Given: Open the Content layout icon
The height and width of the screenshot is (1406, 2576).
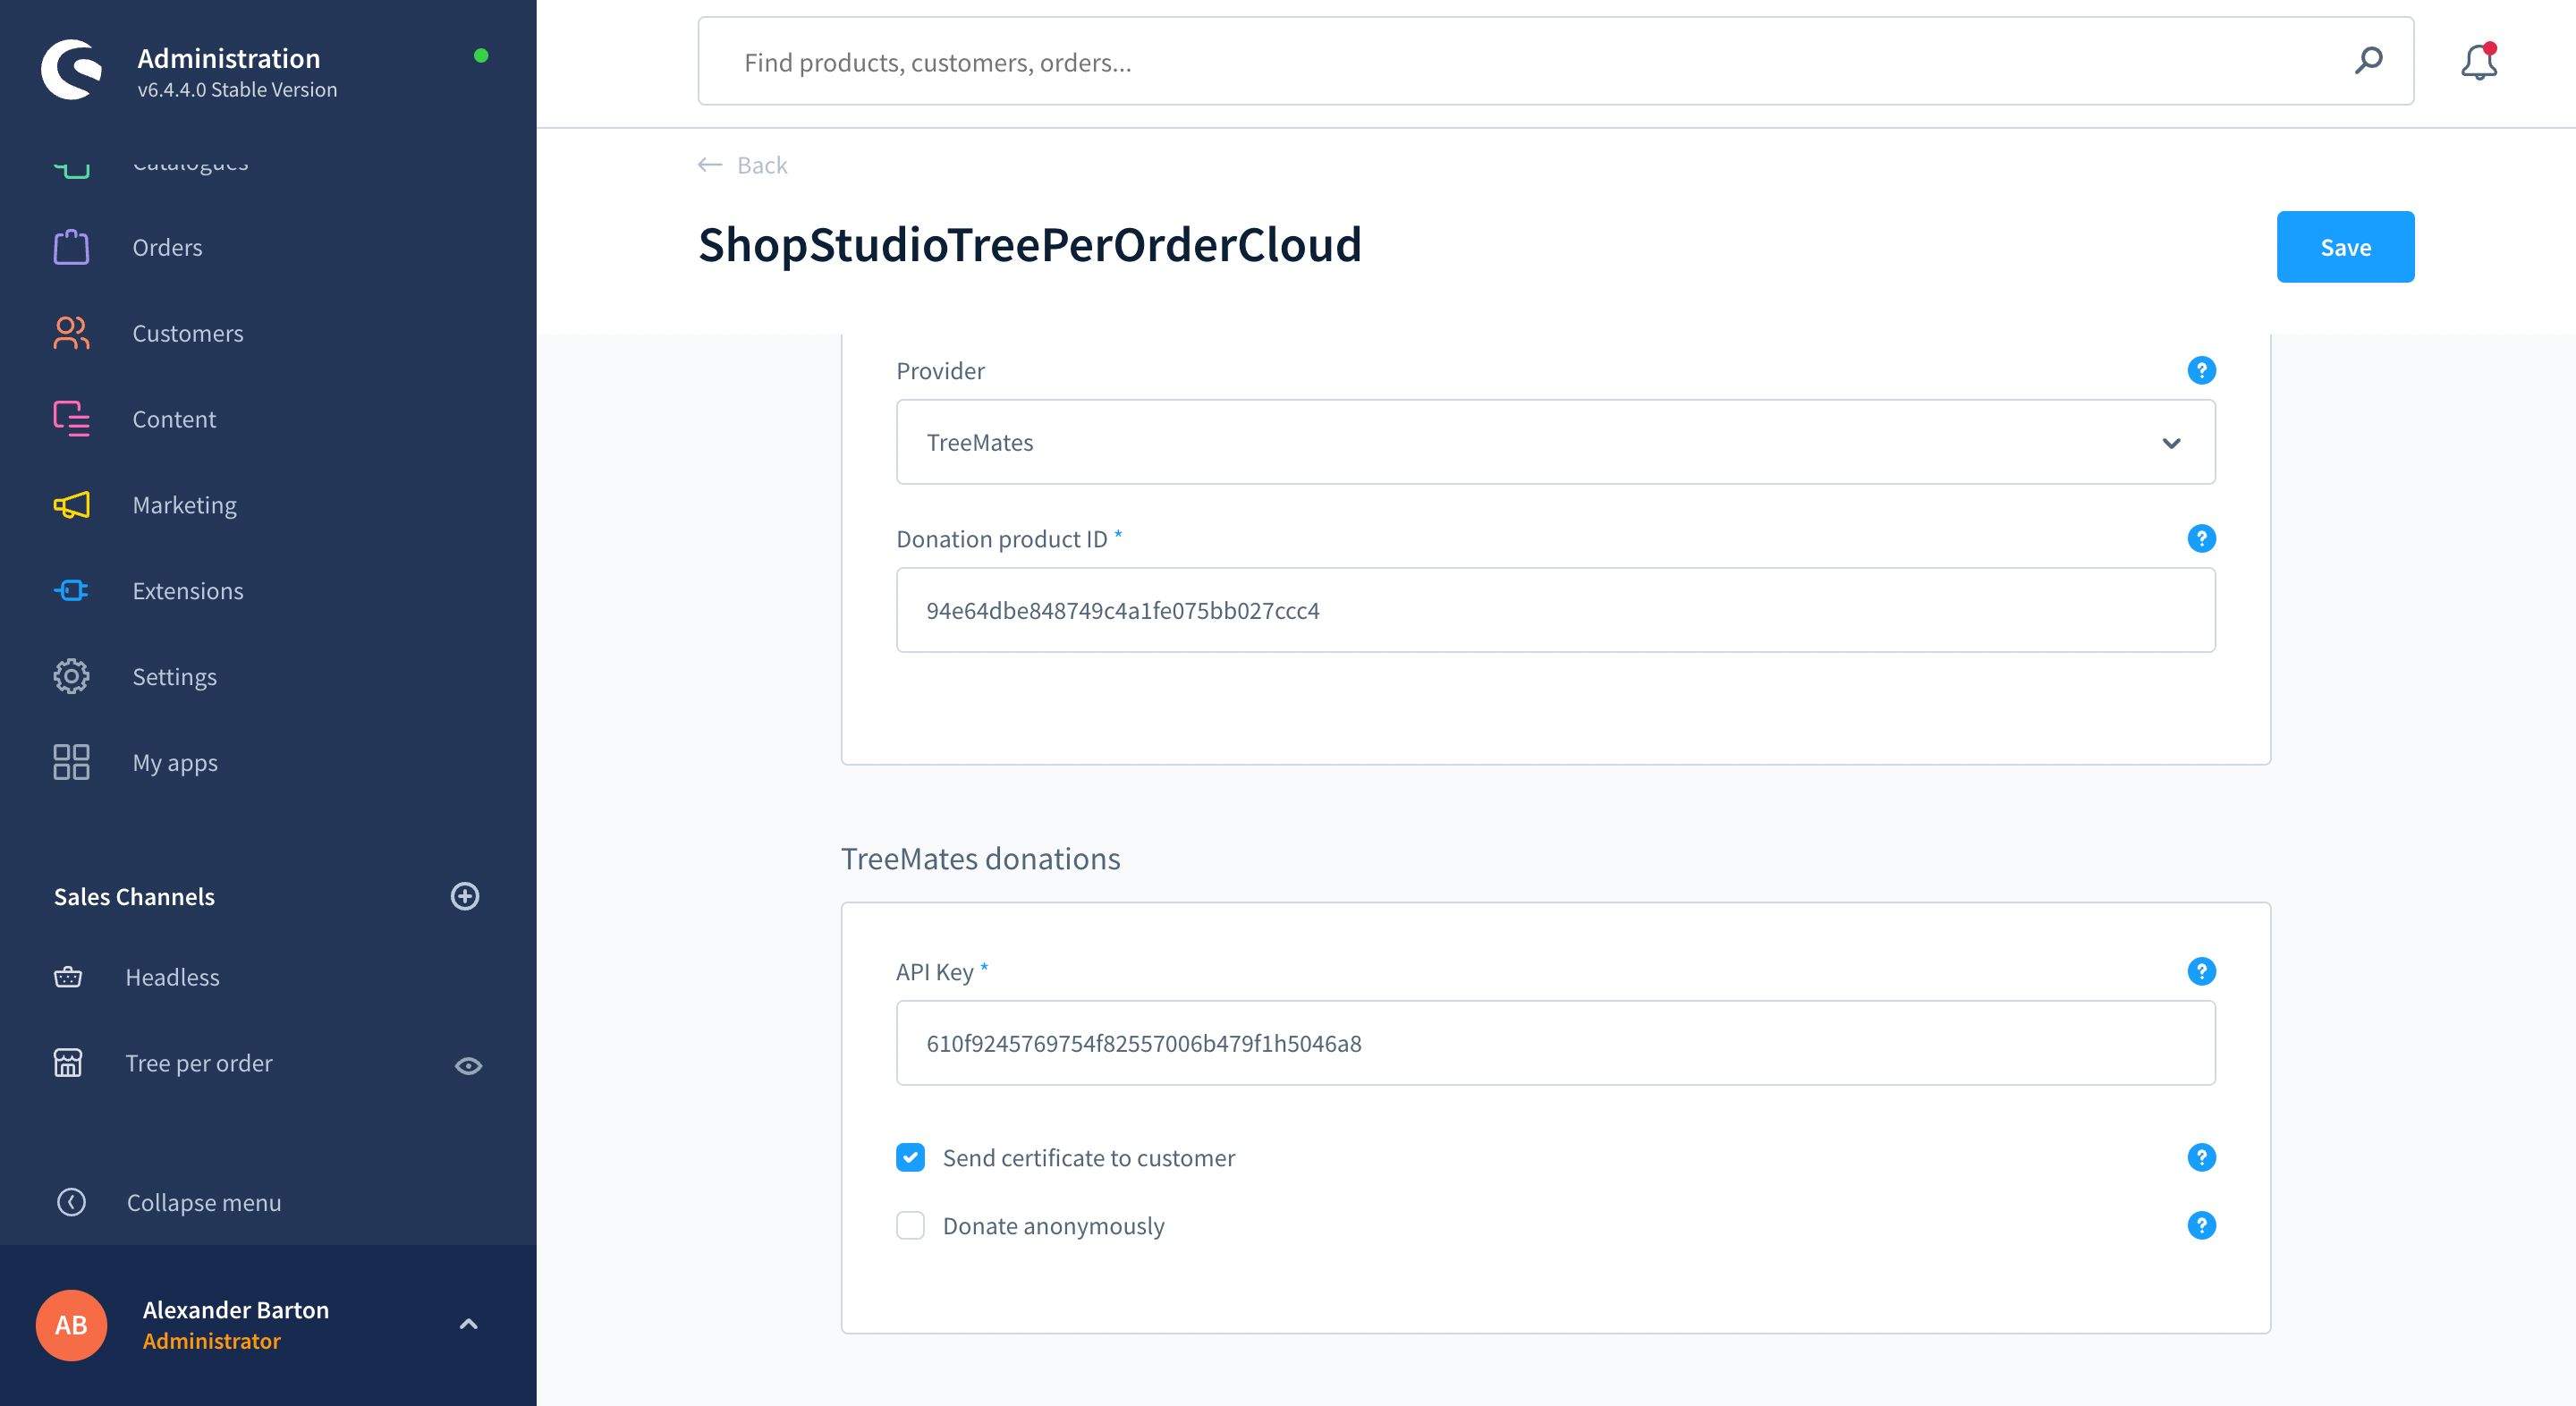Looking at the screenshot, I should click(71, 419).
